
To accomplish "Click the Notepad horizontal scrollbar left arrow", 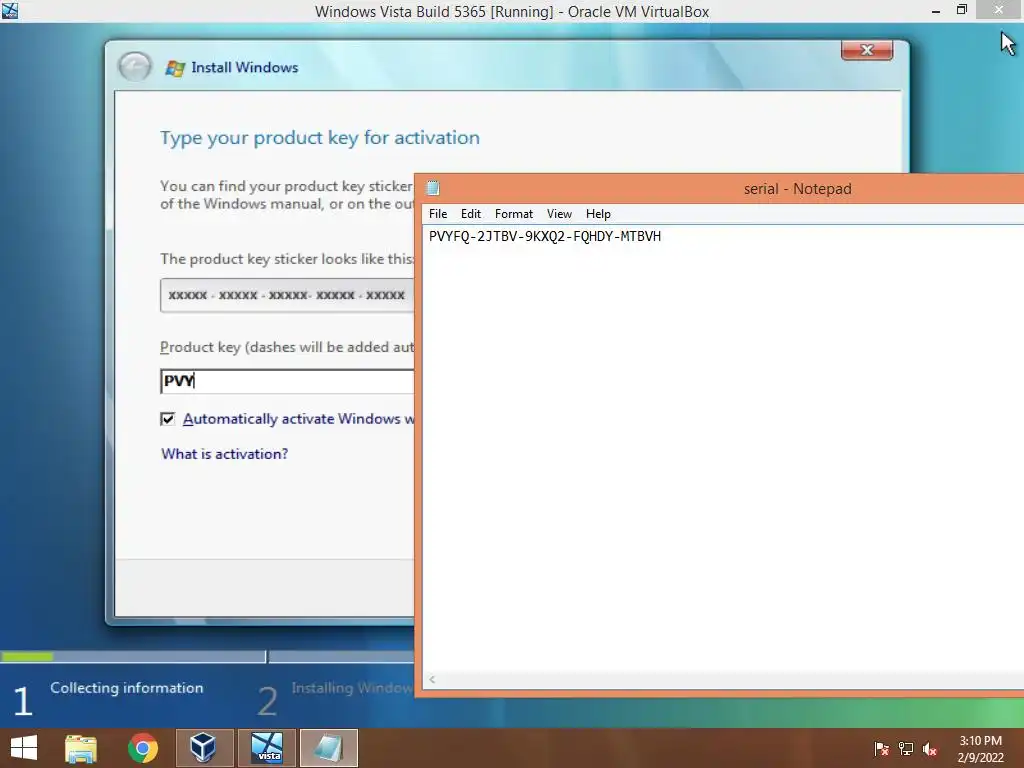I will 432,680.
